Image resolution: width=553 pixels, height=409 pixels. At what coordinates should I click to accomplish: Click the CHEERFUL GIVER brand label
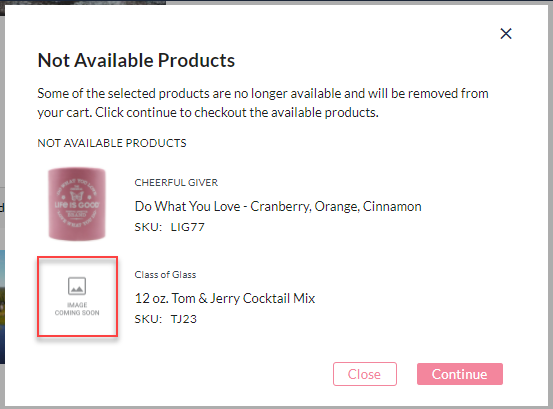click(176, 183)
